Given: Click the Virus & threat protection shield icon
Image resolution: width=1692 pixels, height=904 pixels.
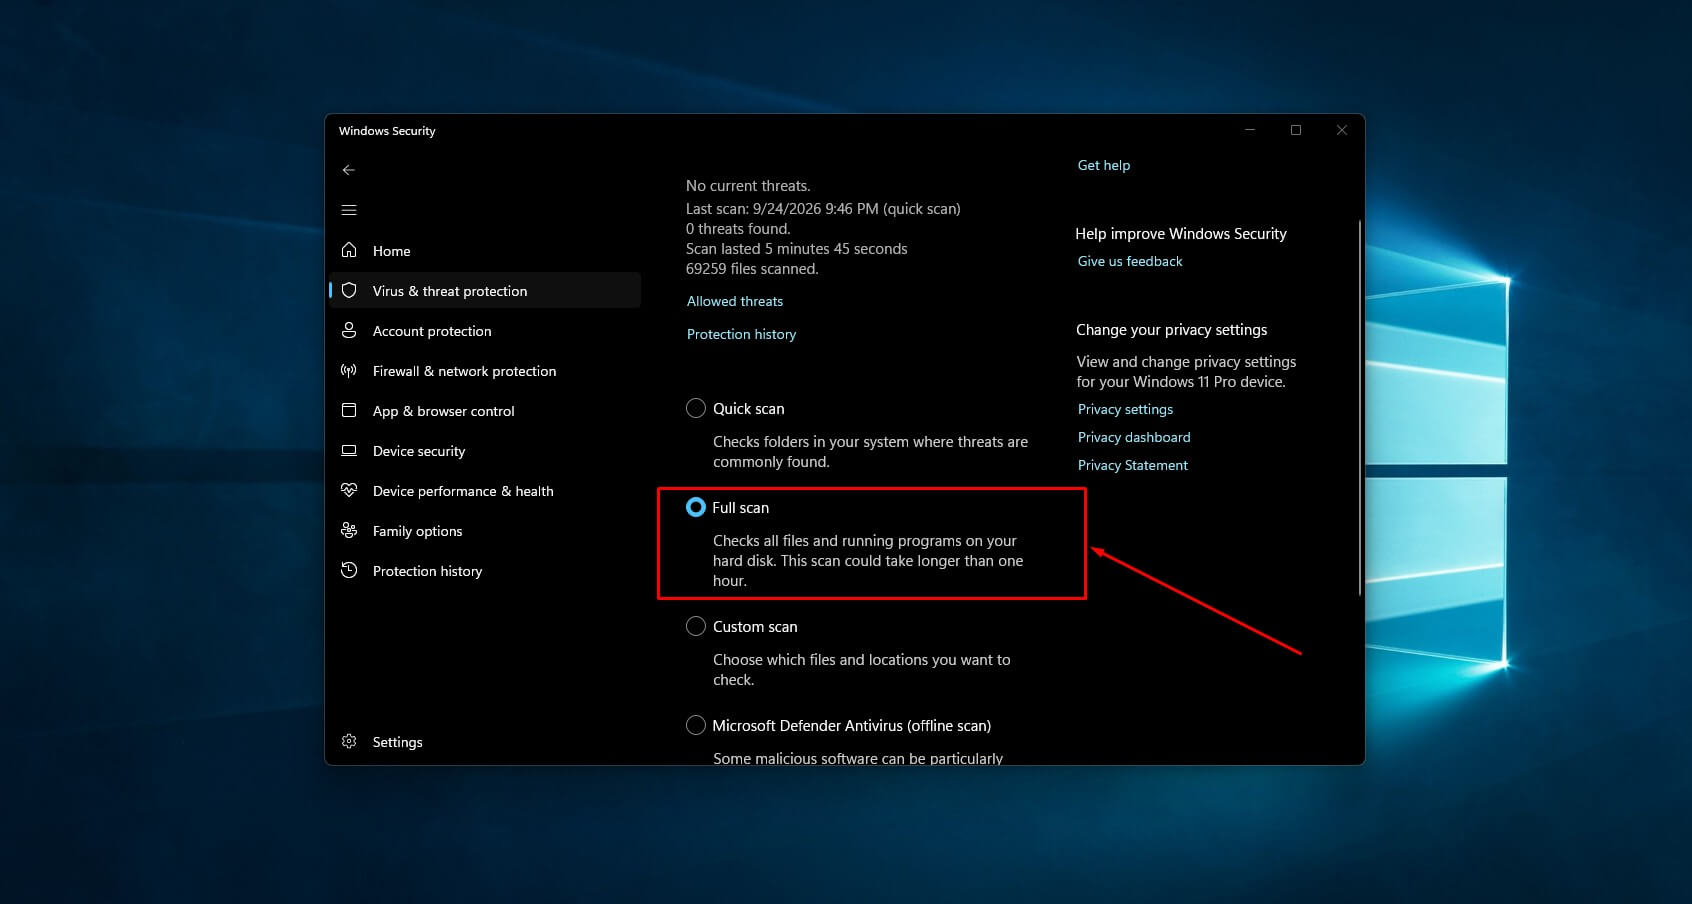Looking at the screenshot, I should pyautogui.click(x=349, y=290).
